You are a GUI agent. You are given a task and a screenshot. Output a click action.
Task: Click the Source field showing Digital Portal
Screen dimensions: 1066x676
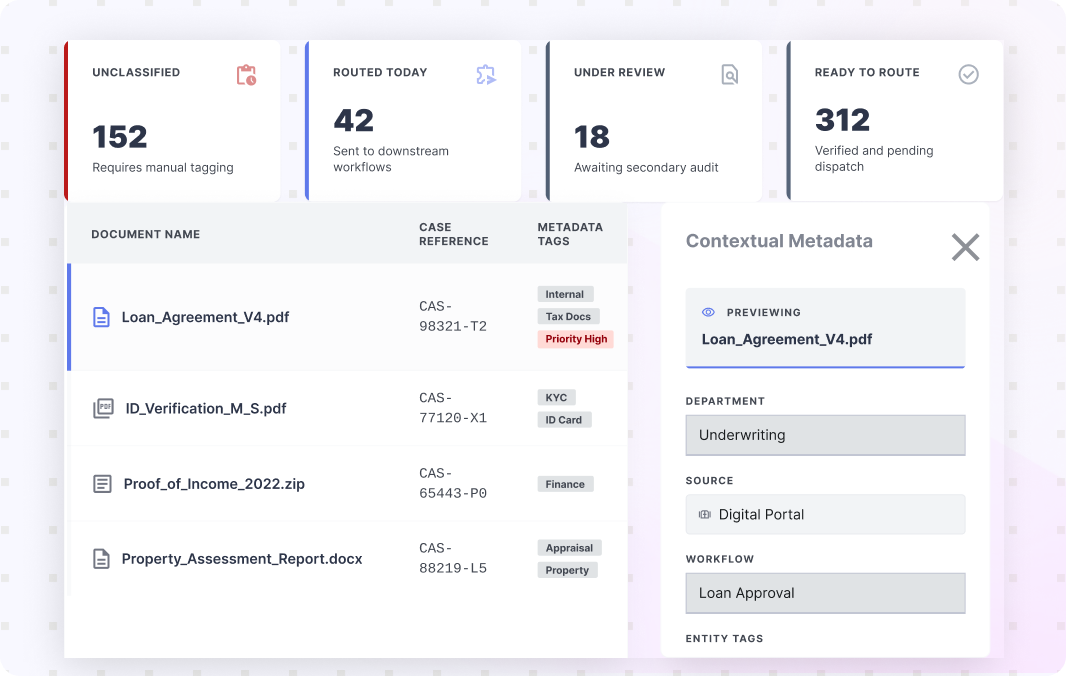pos(825,514)
